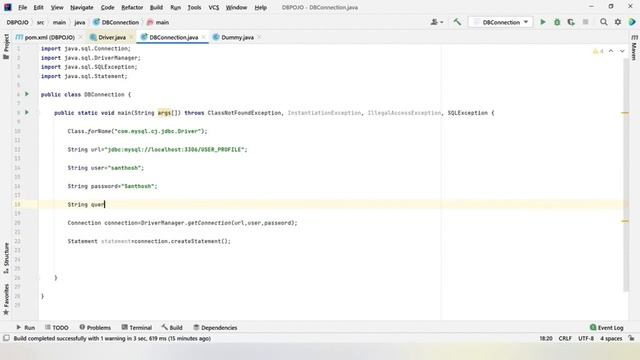Click src breadcrumb in navigation bar
The width and height of the screenshot is (640, 360).
(40, 22)
